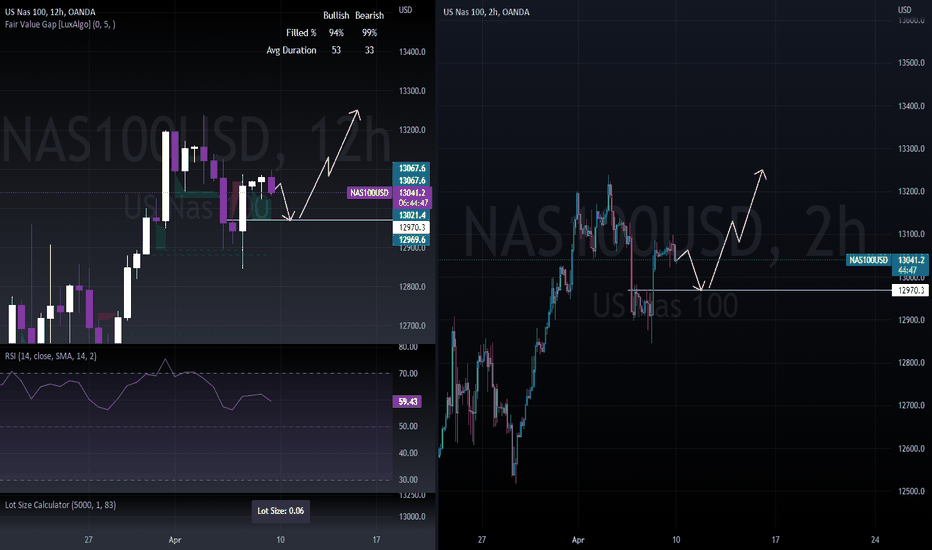This screenshot has width=932, height=550.
Task: Click the 13000.0 value in Lot Size pane scale
Action: [x=412, y=517]
